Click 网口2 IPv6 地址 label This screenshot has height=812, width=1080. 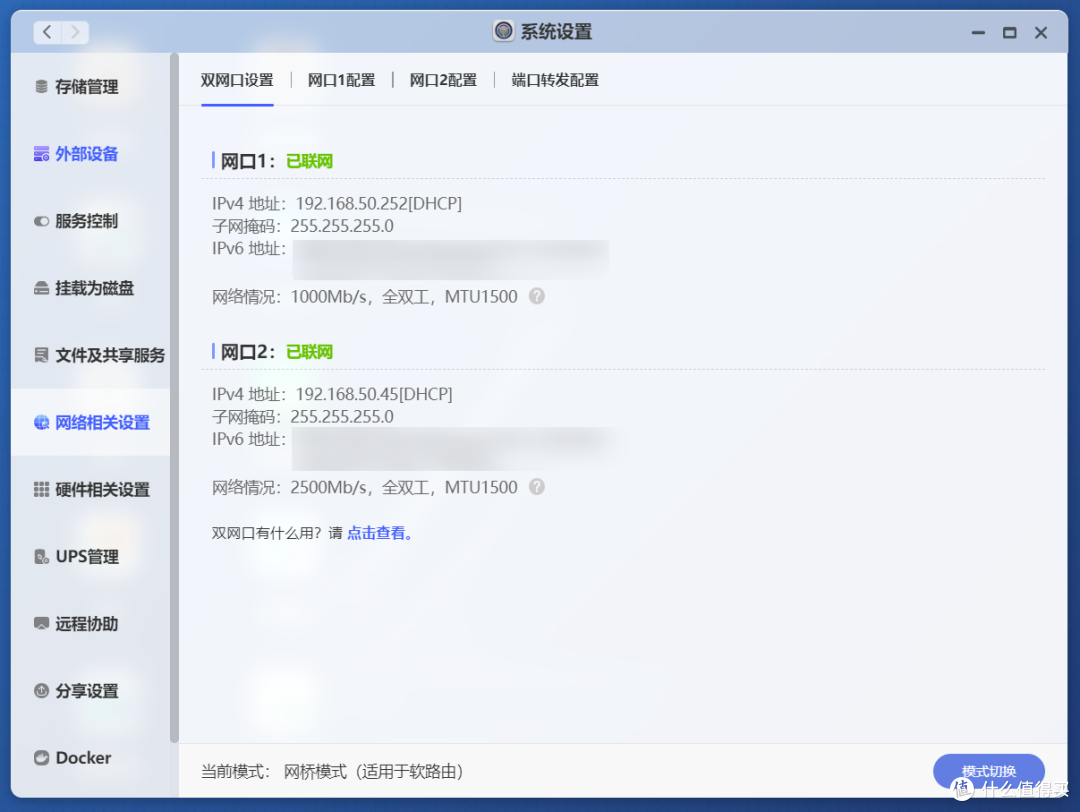(x=249, y=439)
